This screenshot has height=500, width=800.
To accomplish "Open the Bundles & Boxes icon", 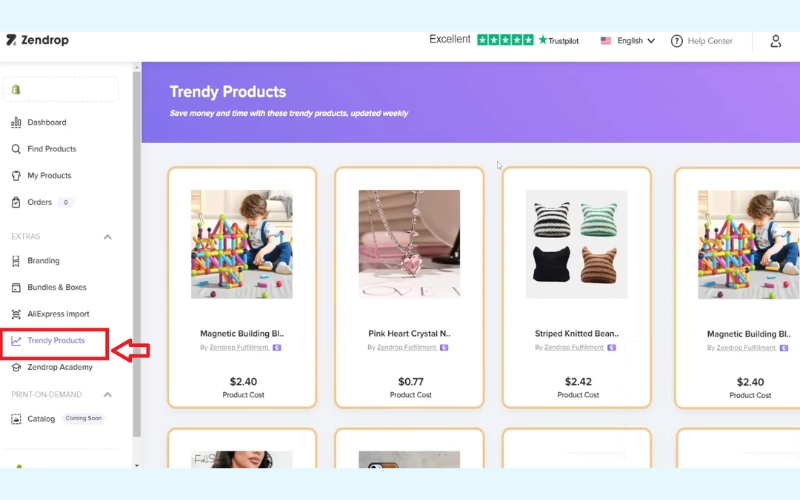I will (x=16, y=287).
